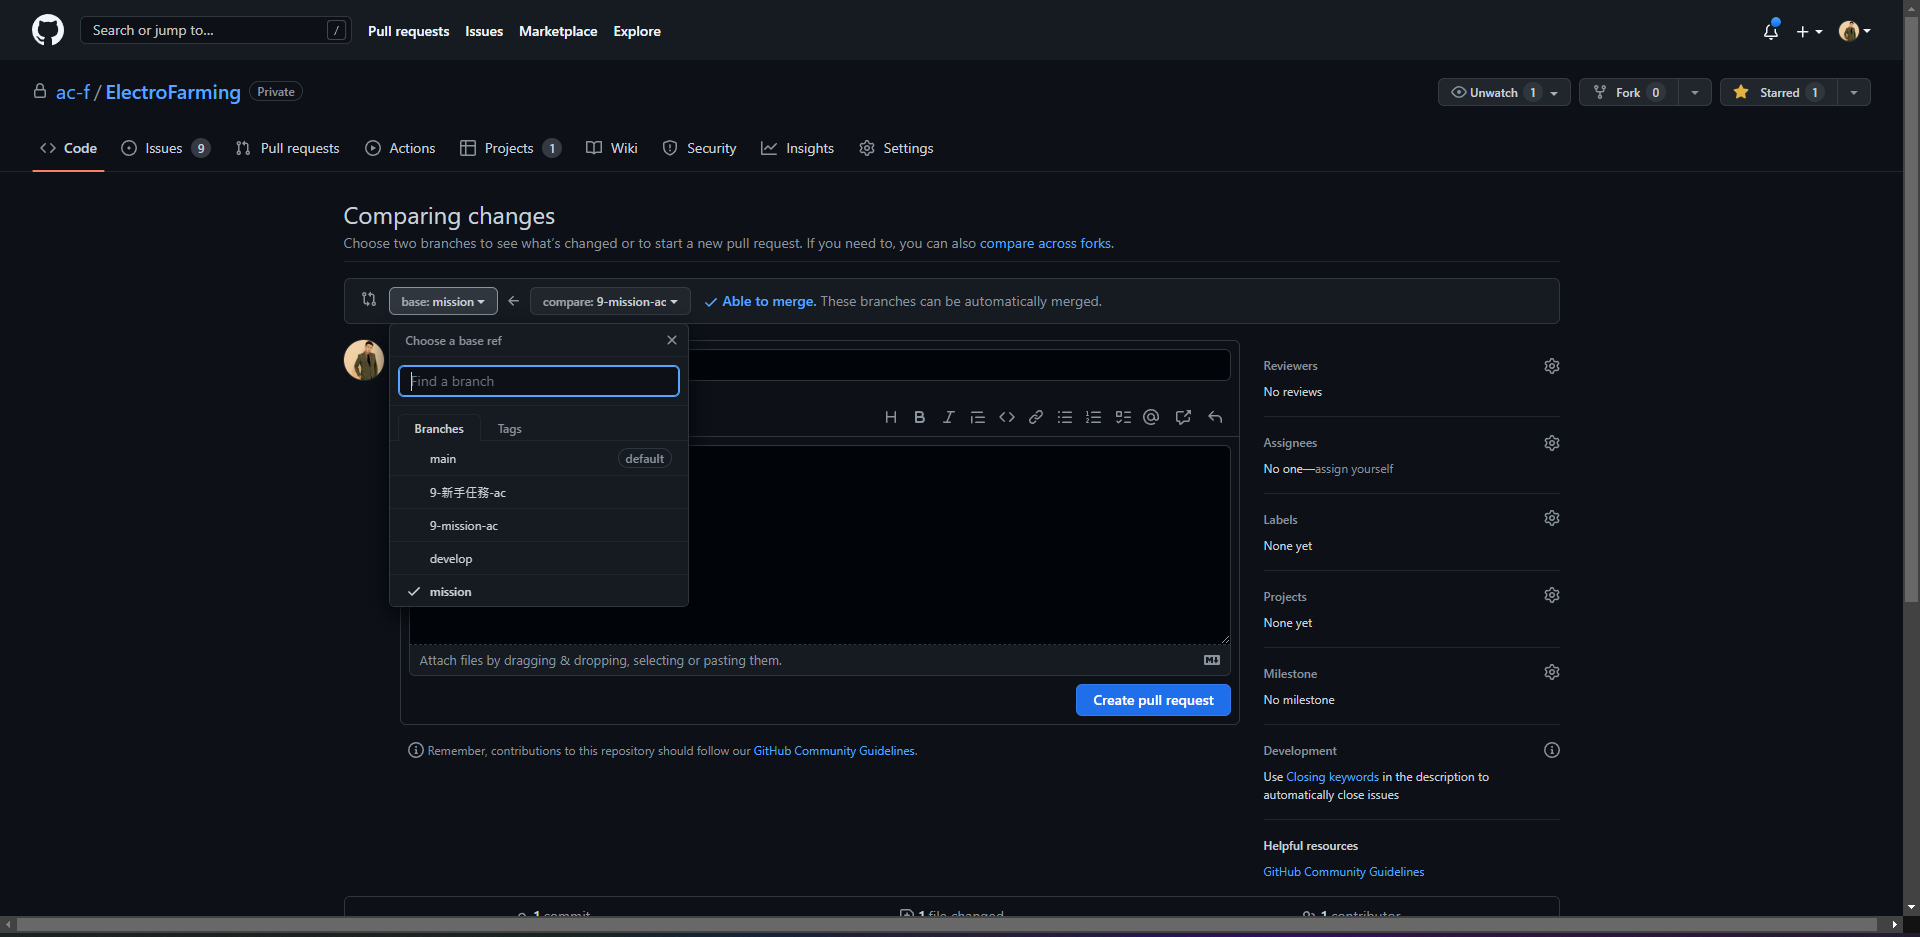Open the base: mission dropdown
The height and width of the screenshot is (937, 1920).
click(x=443, y=301)
